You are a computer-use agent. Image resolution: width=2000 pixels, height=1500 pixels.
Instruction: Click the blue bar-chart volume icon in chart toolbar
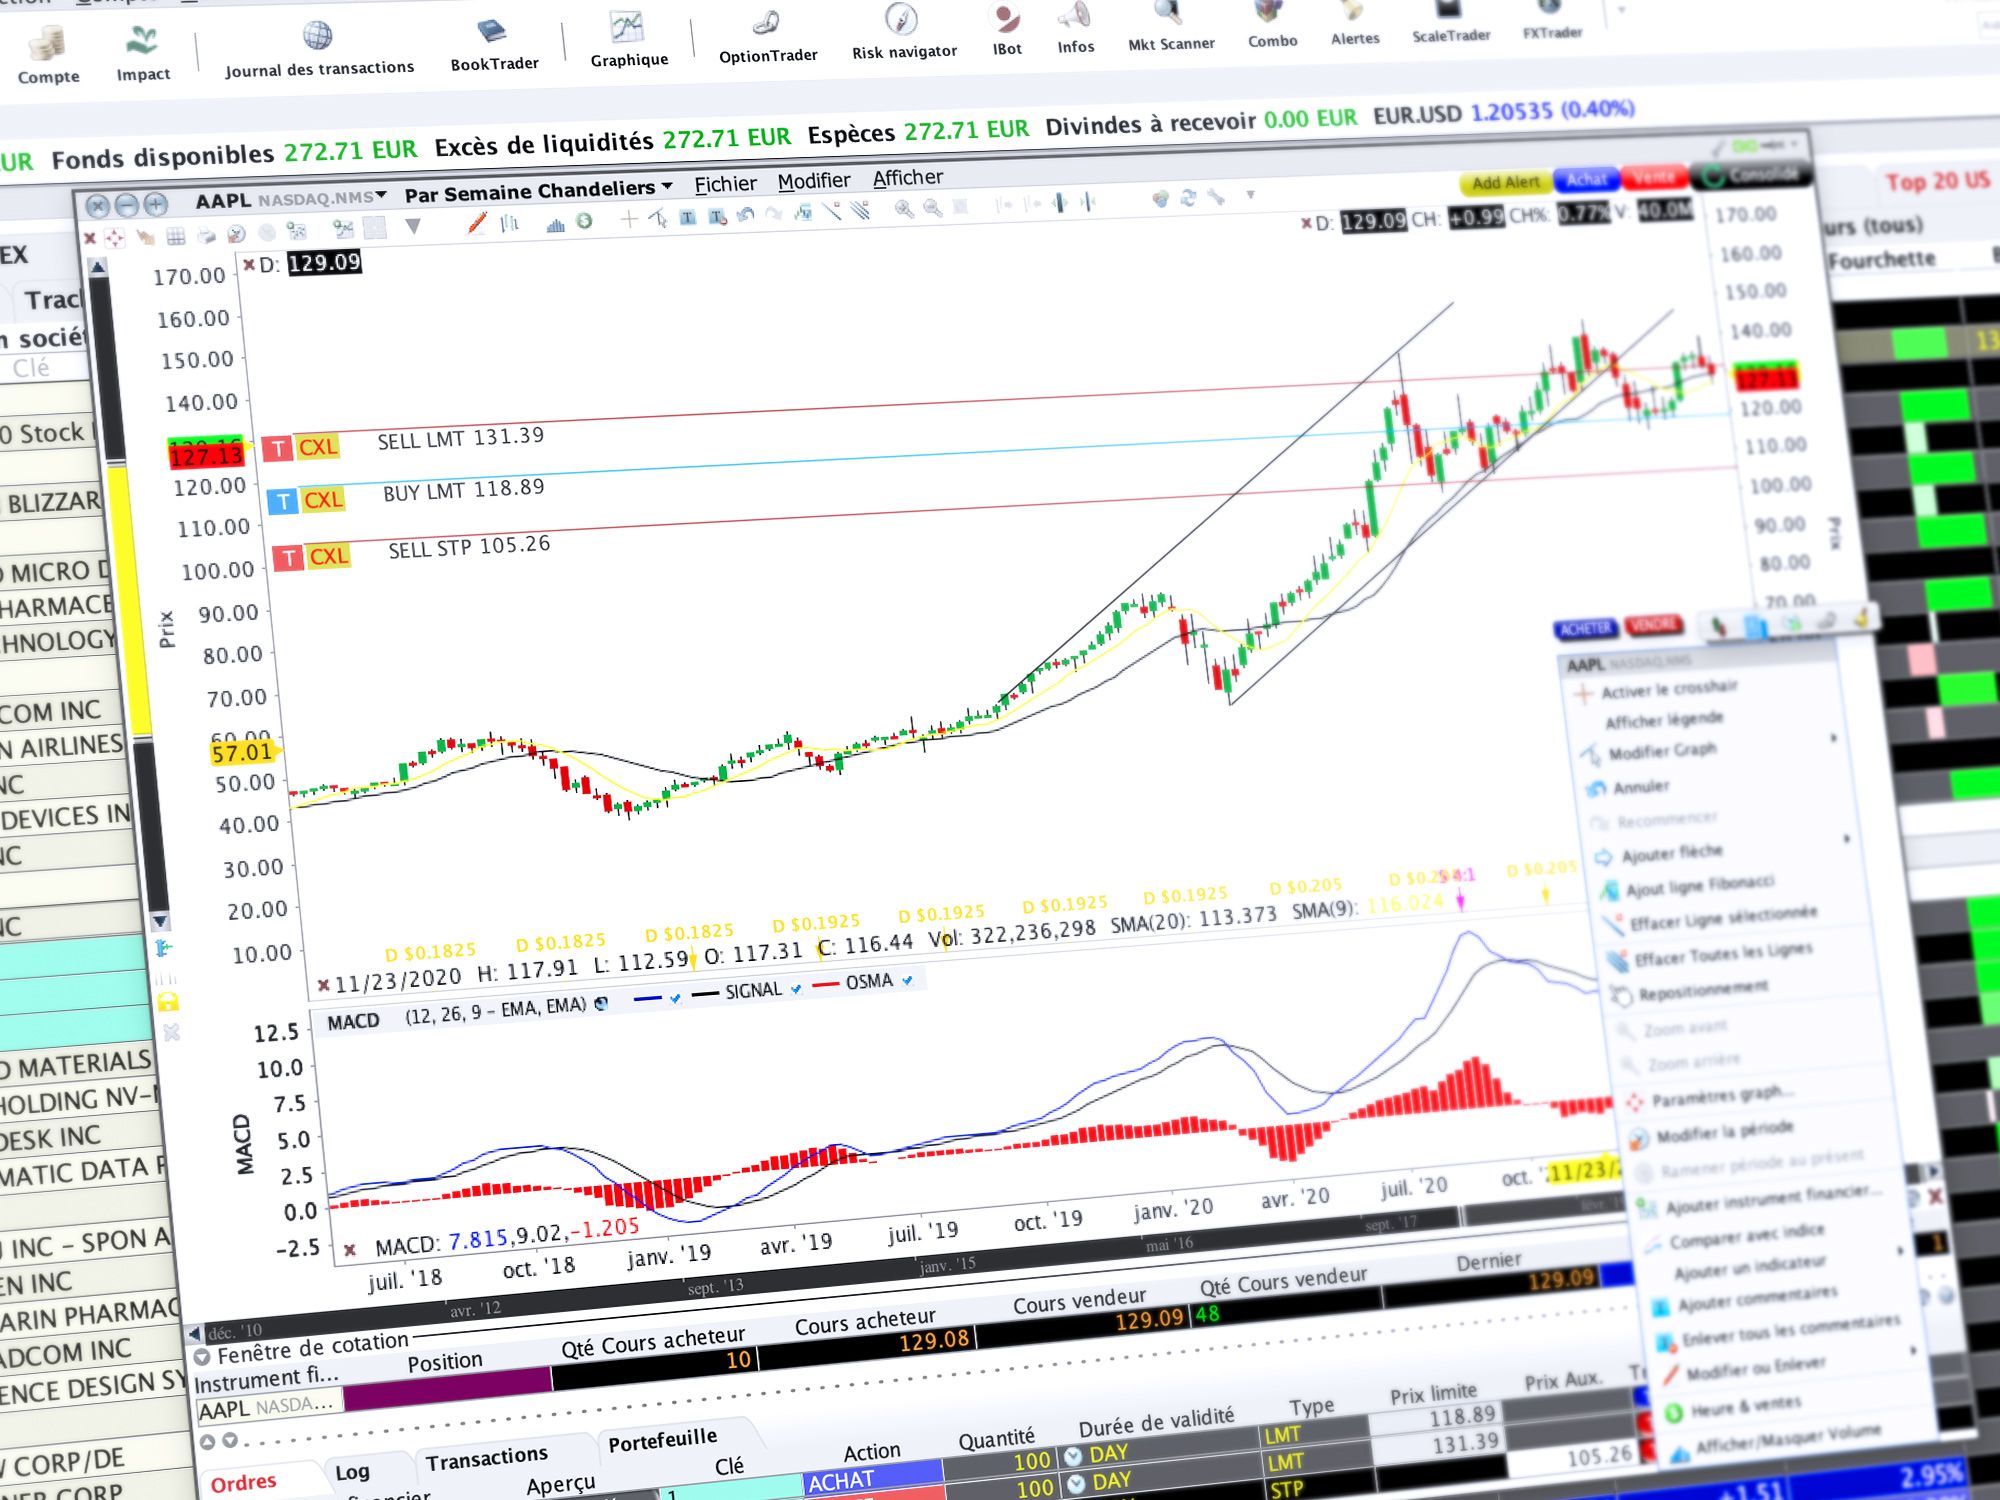tap(555, 226)
